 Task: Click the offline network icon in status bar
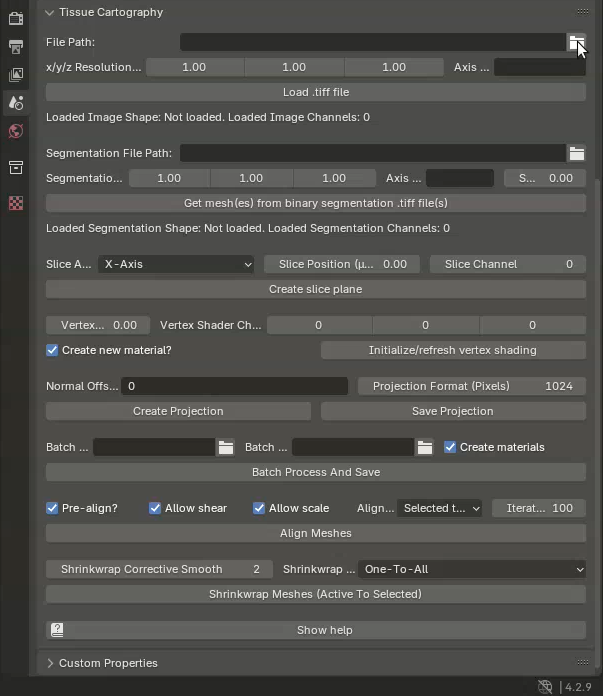click(545, 687)
